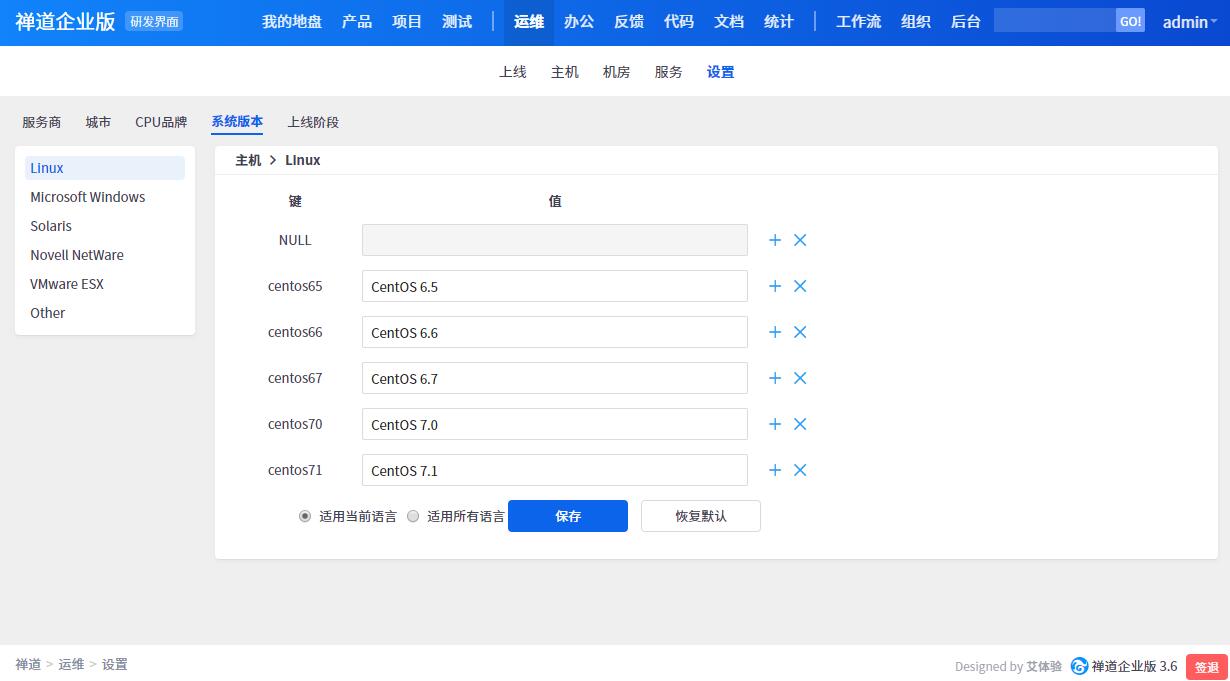The image size is (1230, 681).
Task: Switch to CPU品牌 settings tab
Action: (x=161, y=122)
